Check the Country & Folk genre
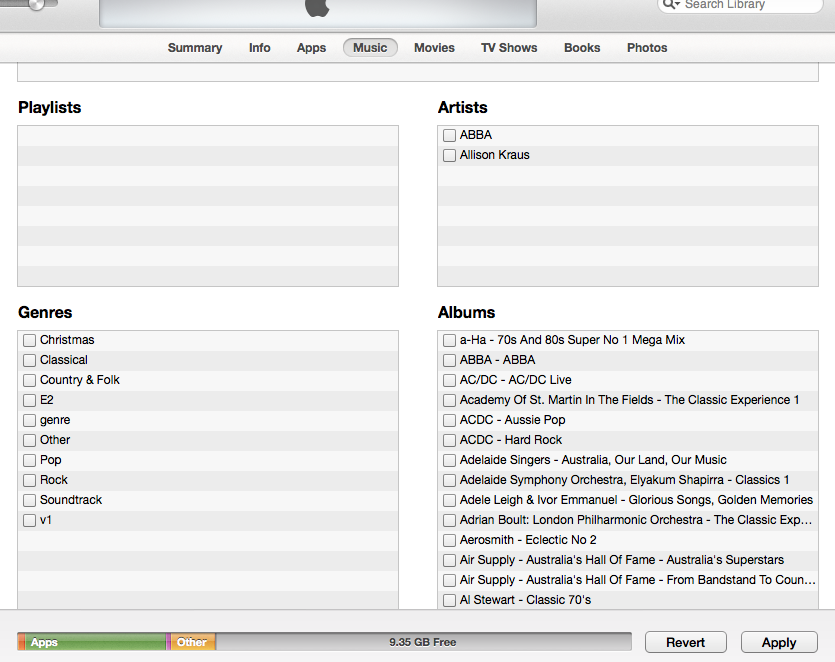The height and width of the screenshot is (662, 835). tap(29, 380)
